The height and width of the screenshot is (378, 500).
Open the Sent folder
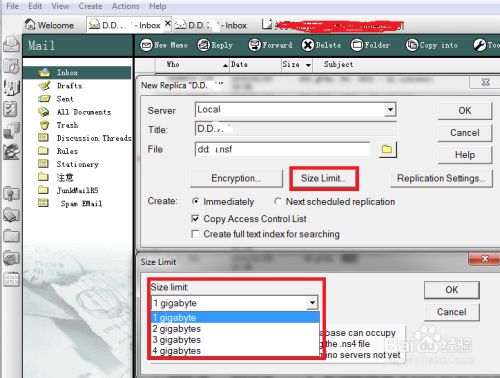64,99
